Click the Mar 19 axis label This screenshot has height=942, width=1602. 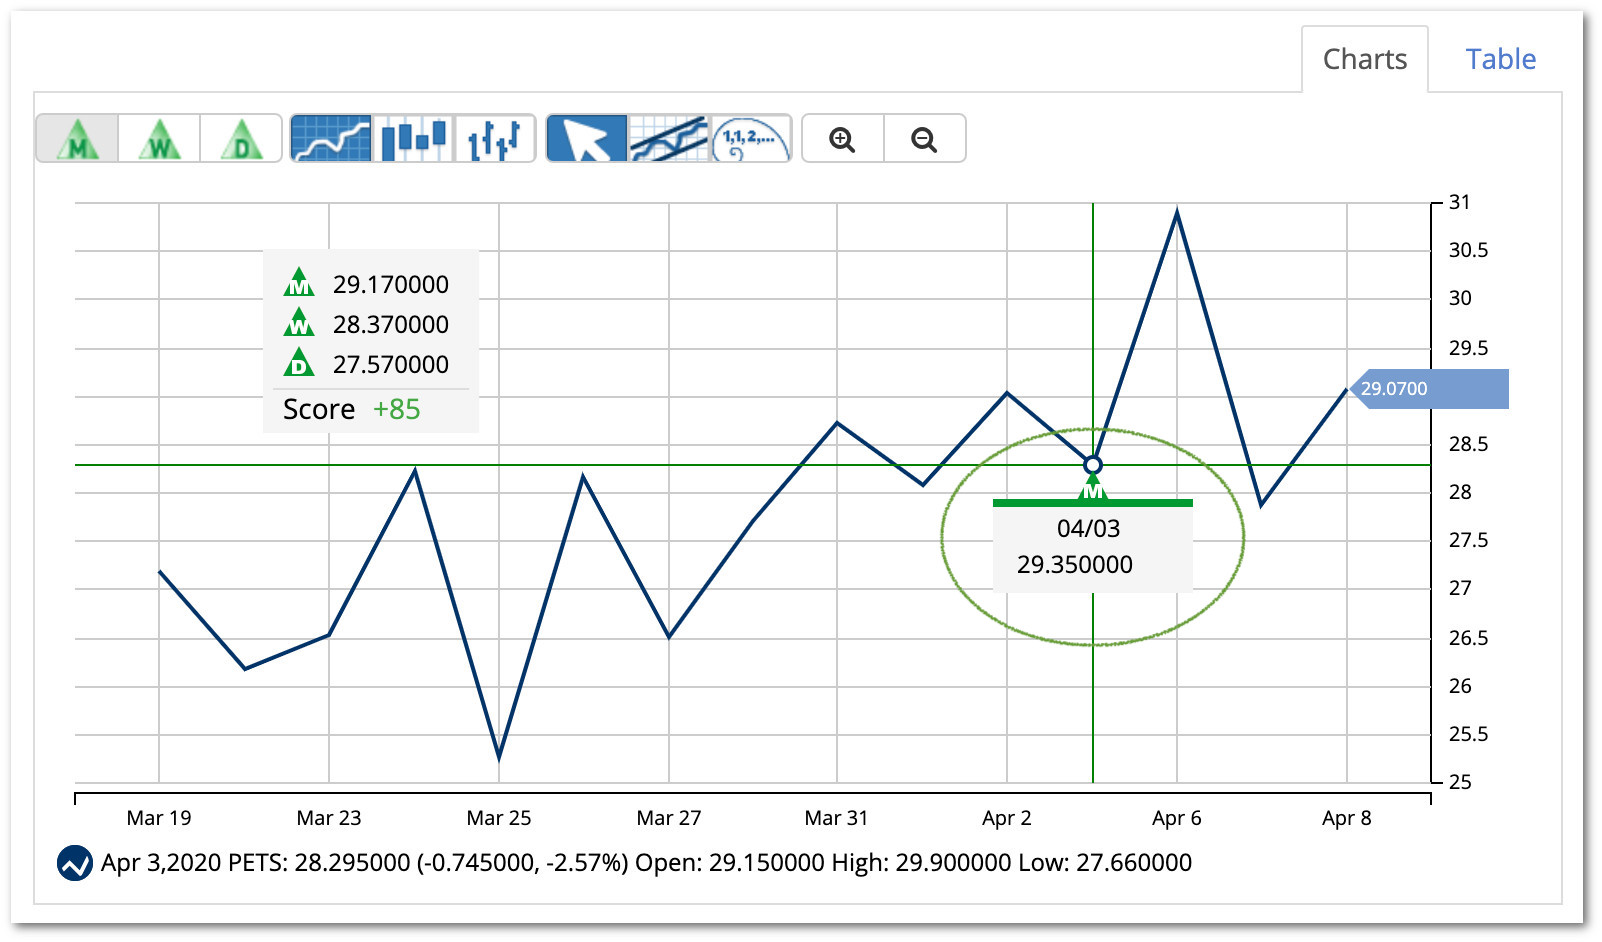pos(159,818)
